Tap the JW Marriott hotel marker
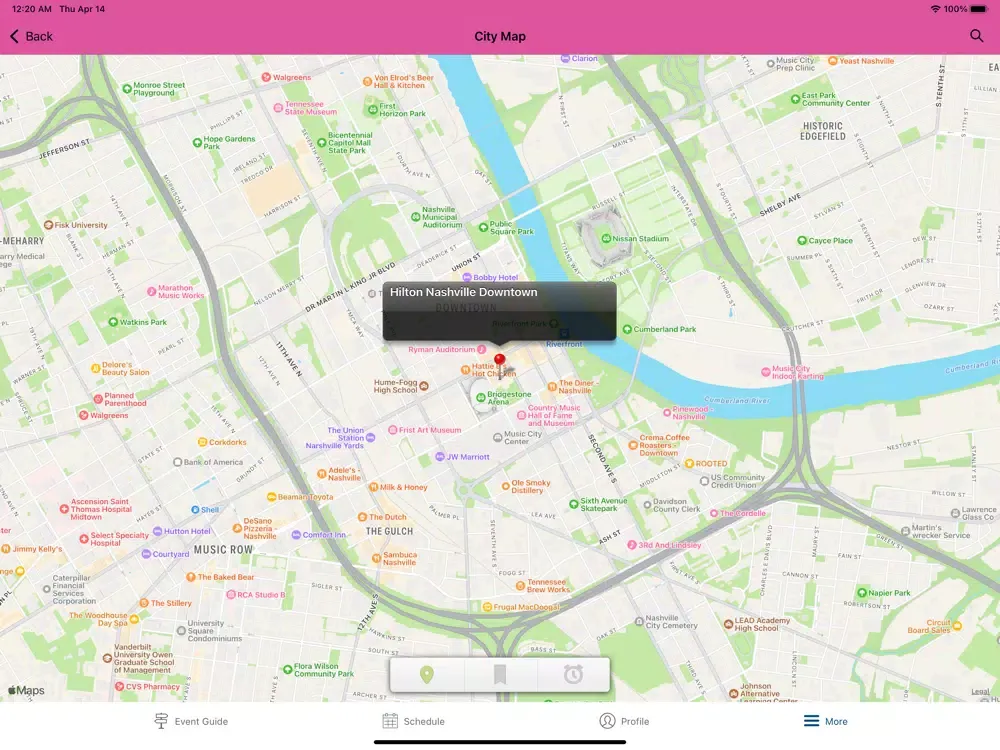 [x=439, y=457]
